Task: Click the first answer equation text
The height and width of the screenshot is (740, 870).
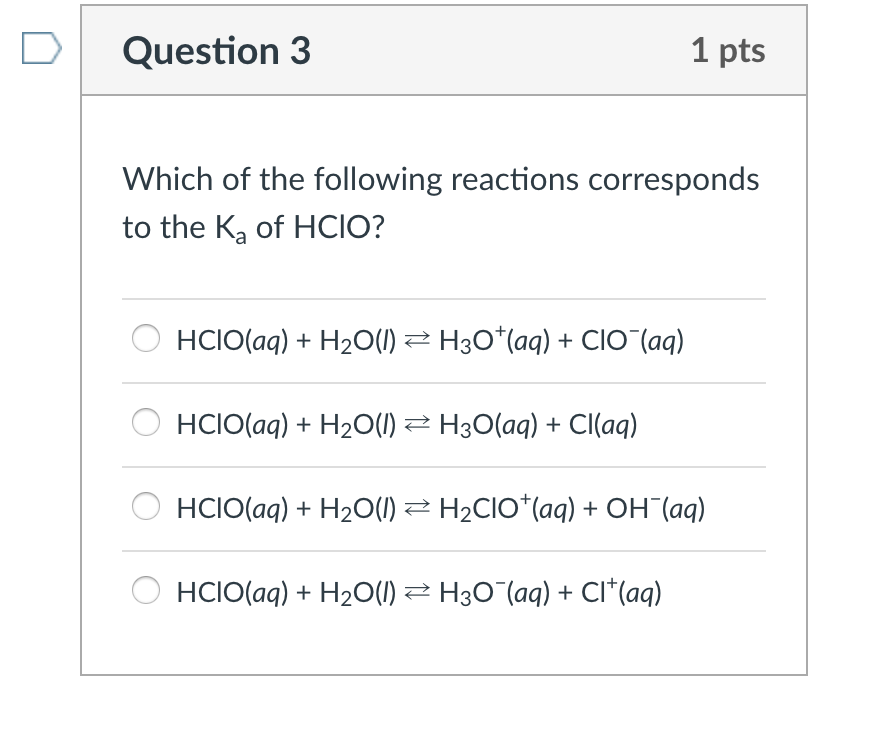Action: coord(429,340)
